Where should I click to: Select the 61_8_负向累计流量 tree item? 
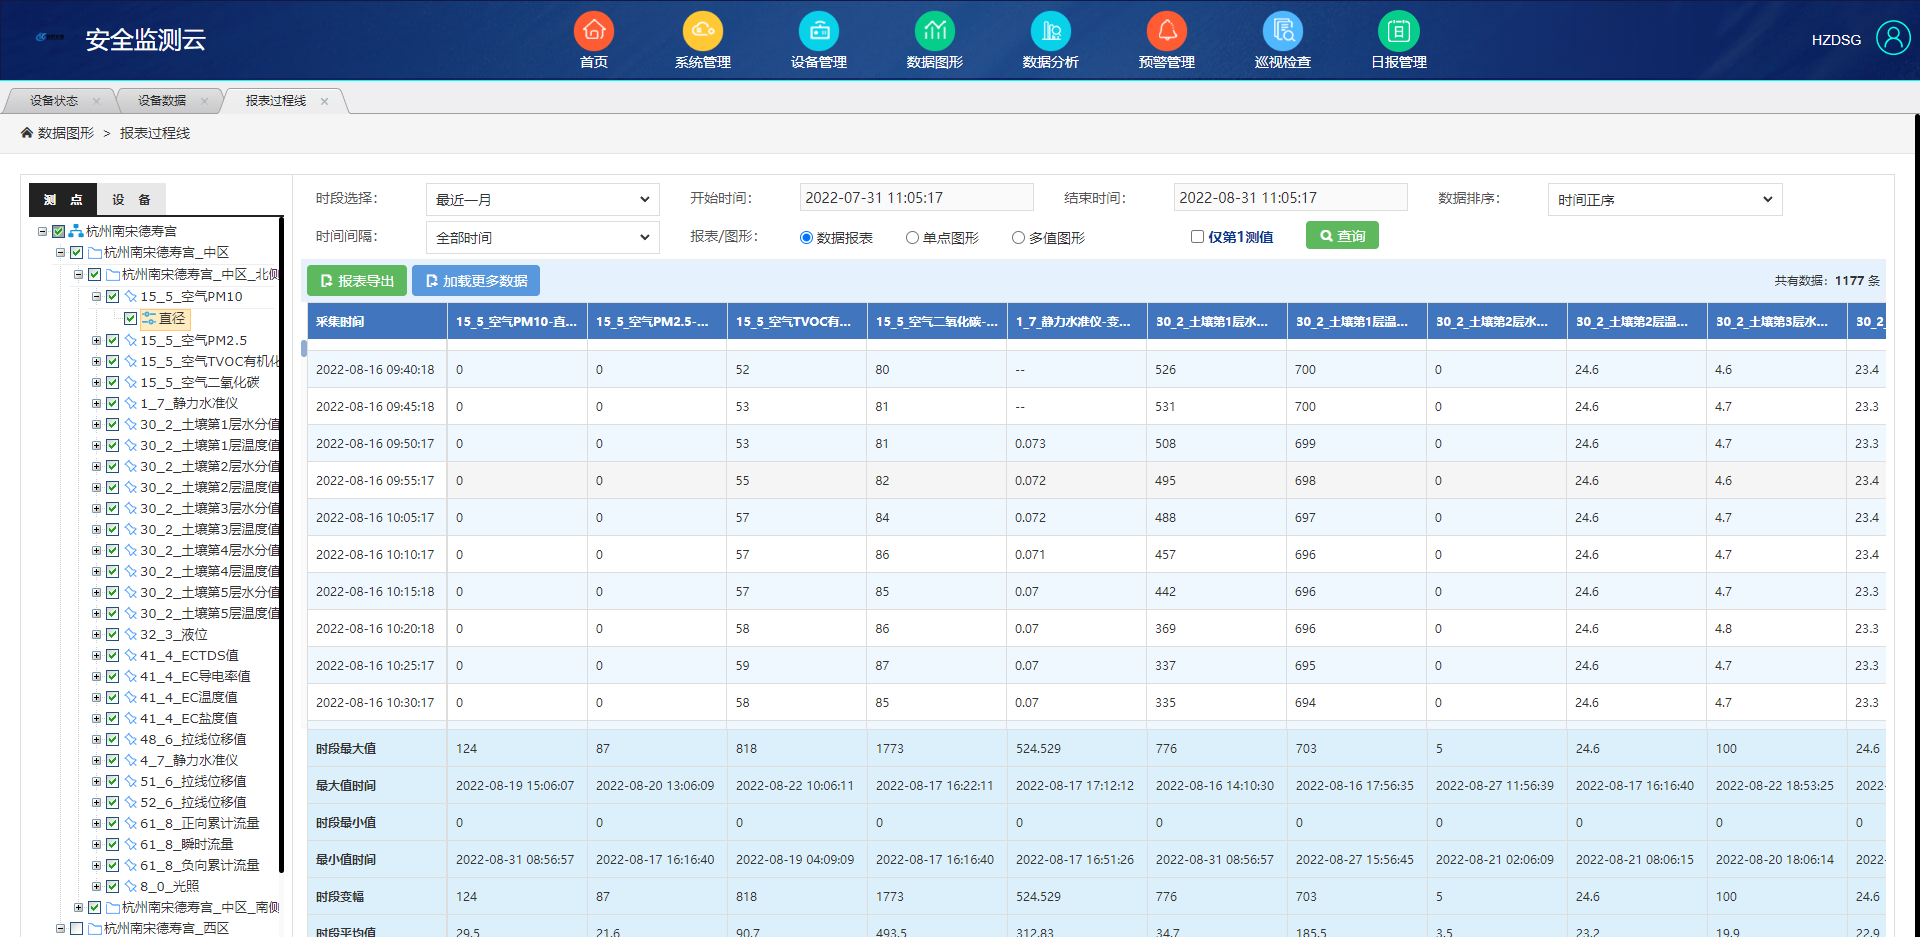tap(200, 866)
